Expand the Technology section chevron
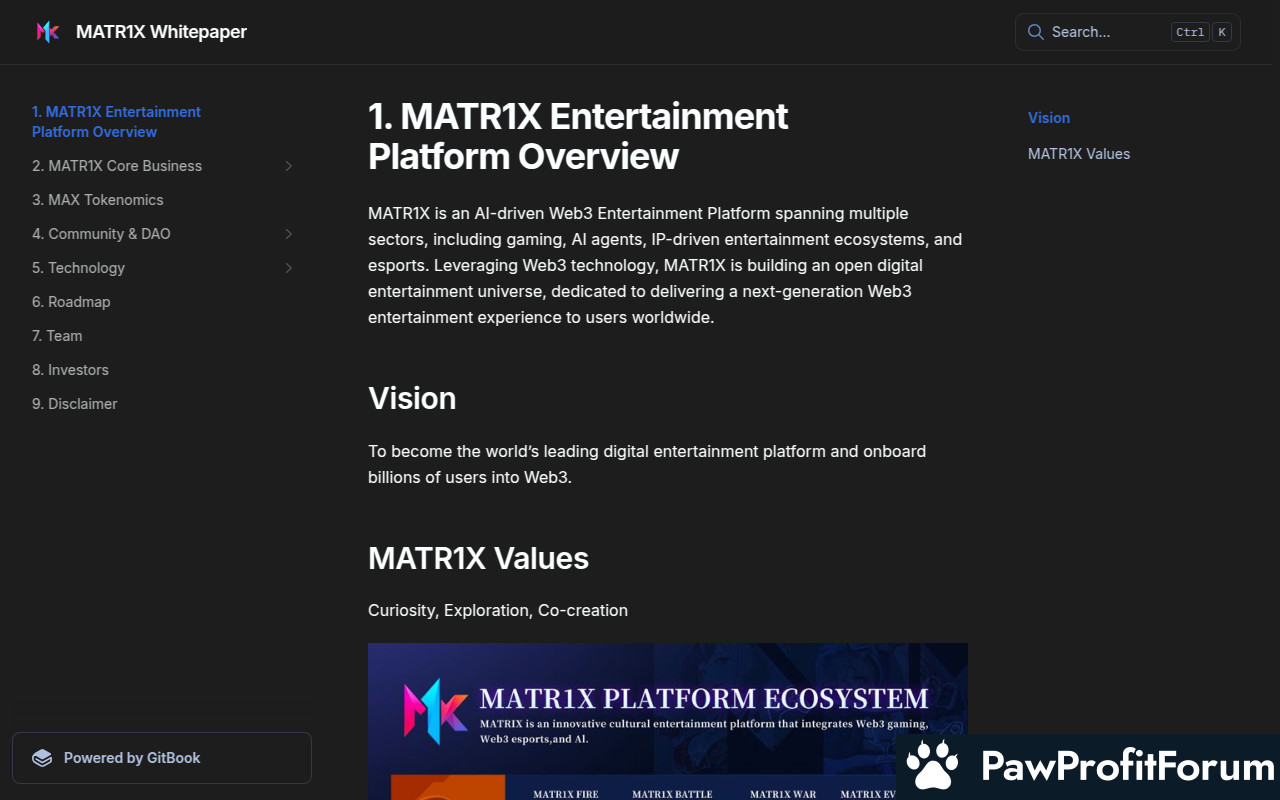 click(x=288, y=268)
